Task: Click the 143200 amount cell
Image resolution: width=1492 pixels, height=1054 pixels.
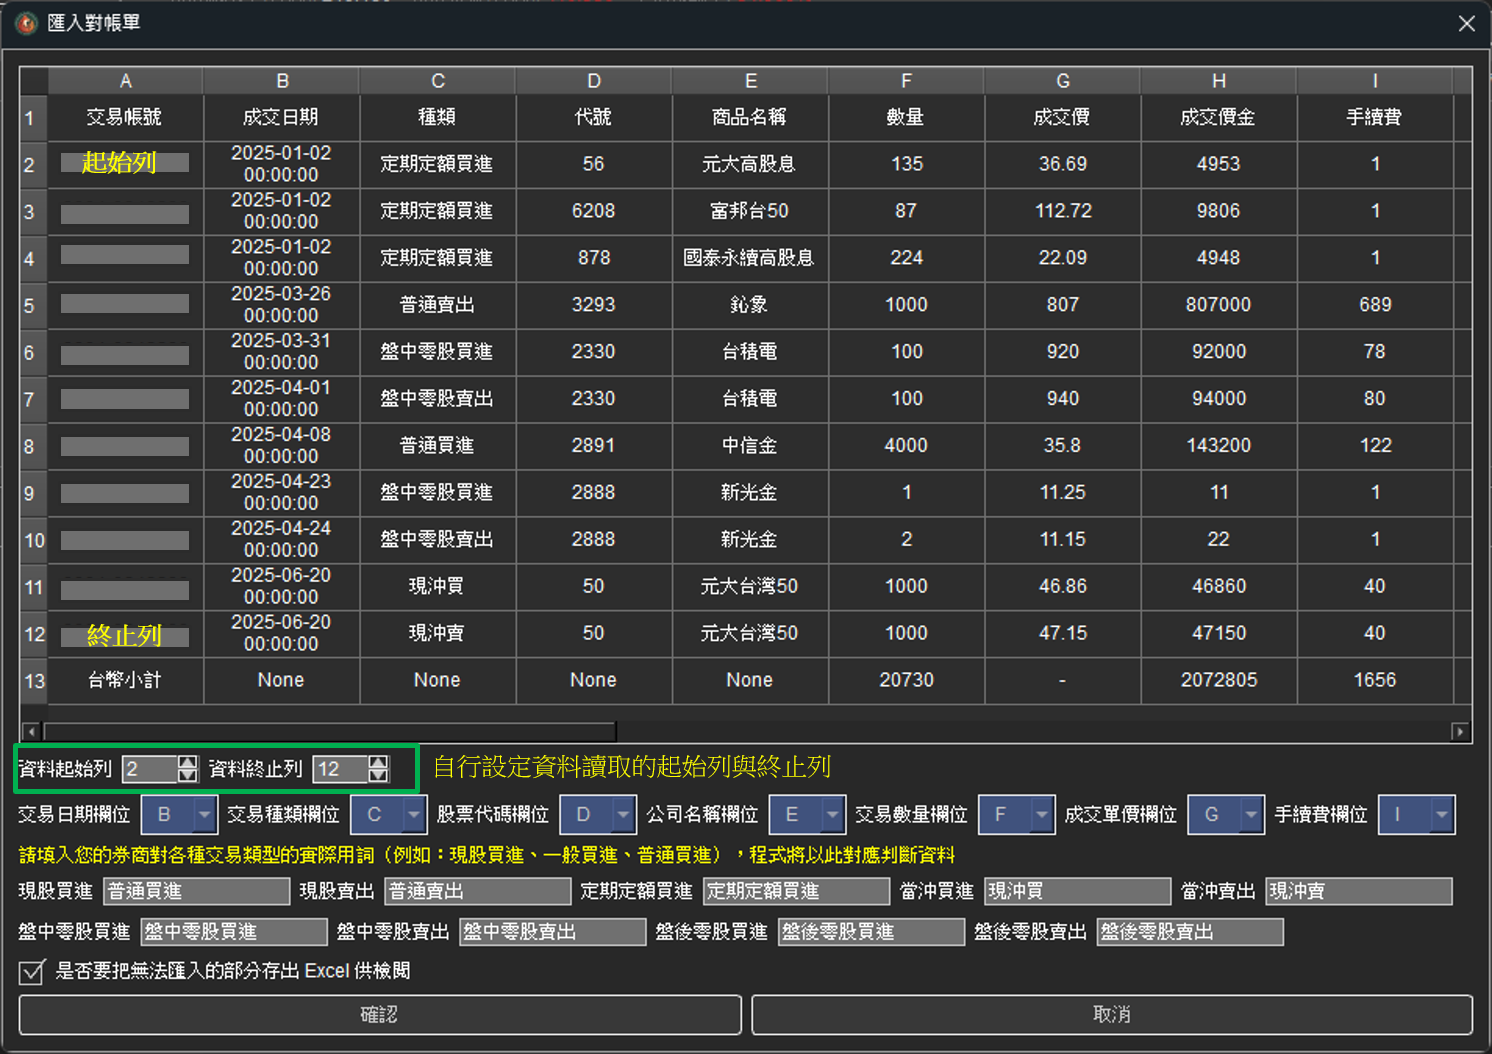Action: (1219, 446)
